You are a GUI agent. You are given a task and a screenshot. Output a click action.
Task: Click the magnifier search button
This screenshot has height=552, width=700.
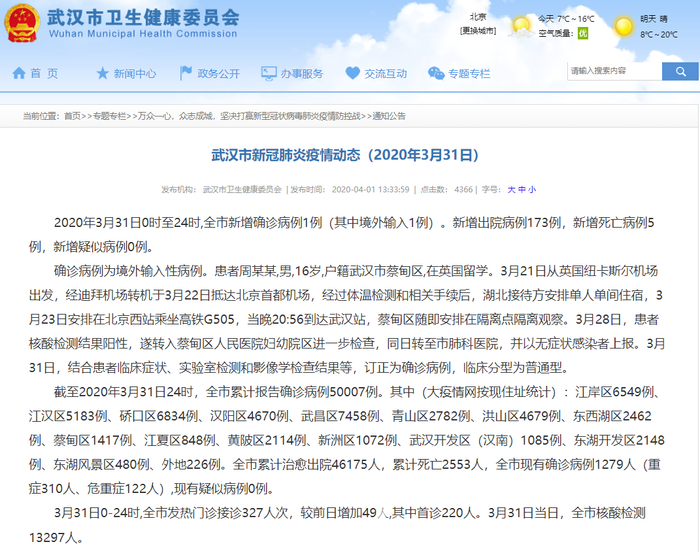[x=680, y=71]
